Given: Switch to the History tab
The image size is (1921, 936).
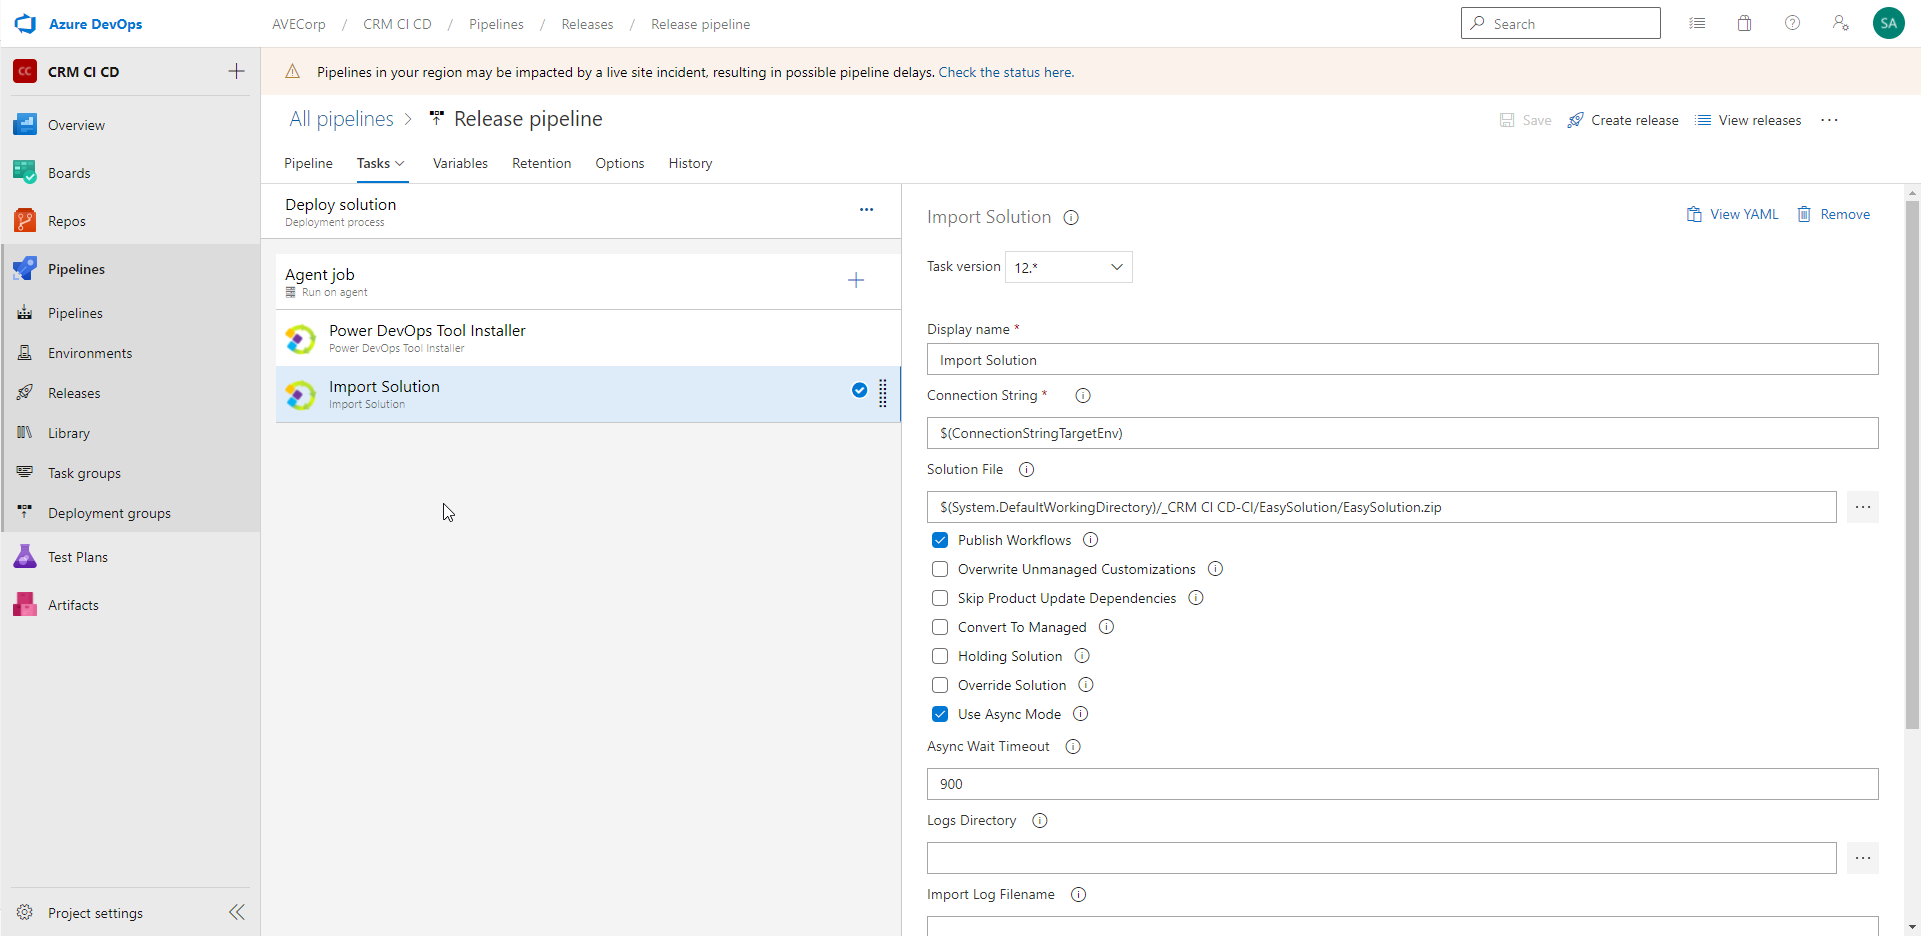Looking at the screenshot, I should (690, 163).
